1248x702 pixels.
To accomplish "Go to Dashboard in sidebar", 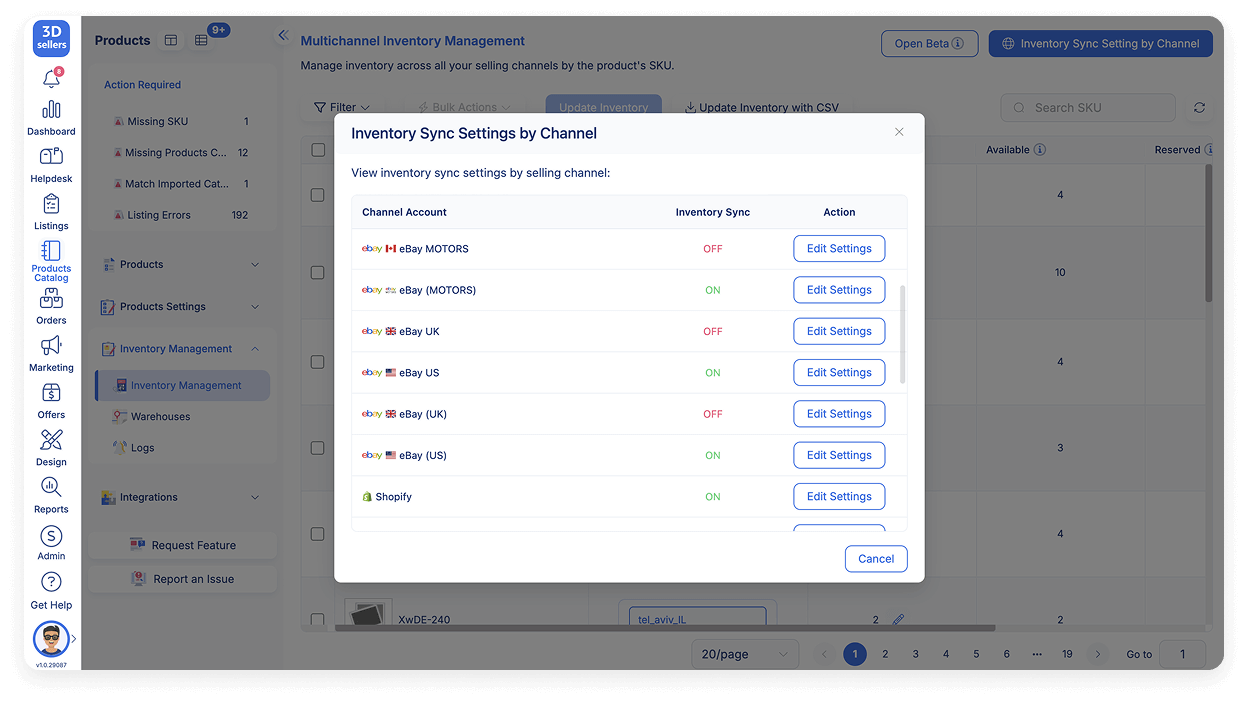I will coord(51,117).
